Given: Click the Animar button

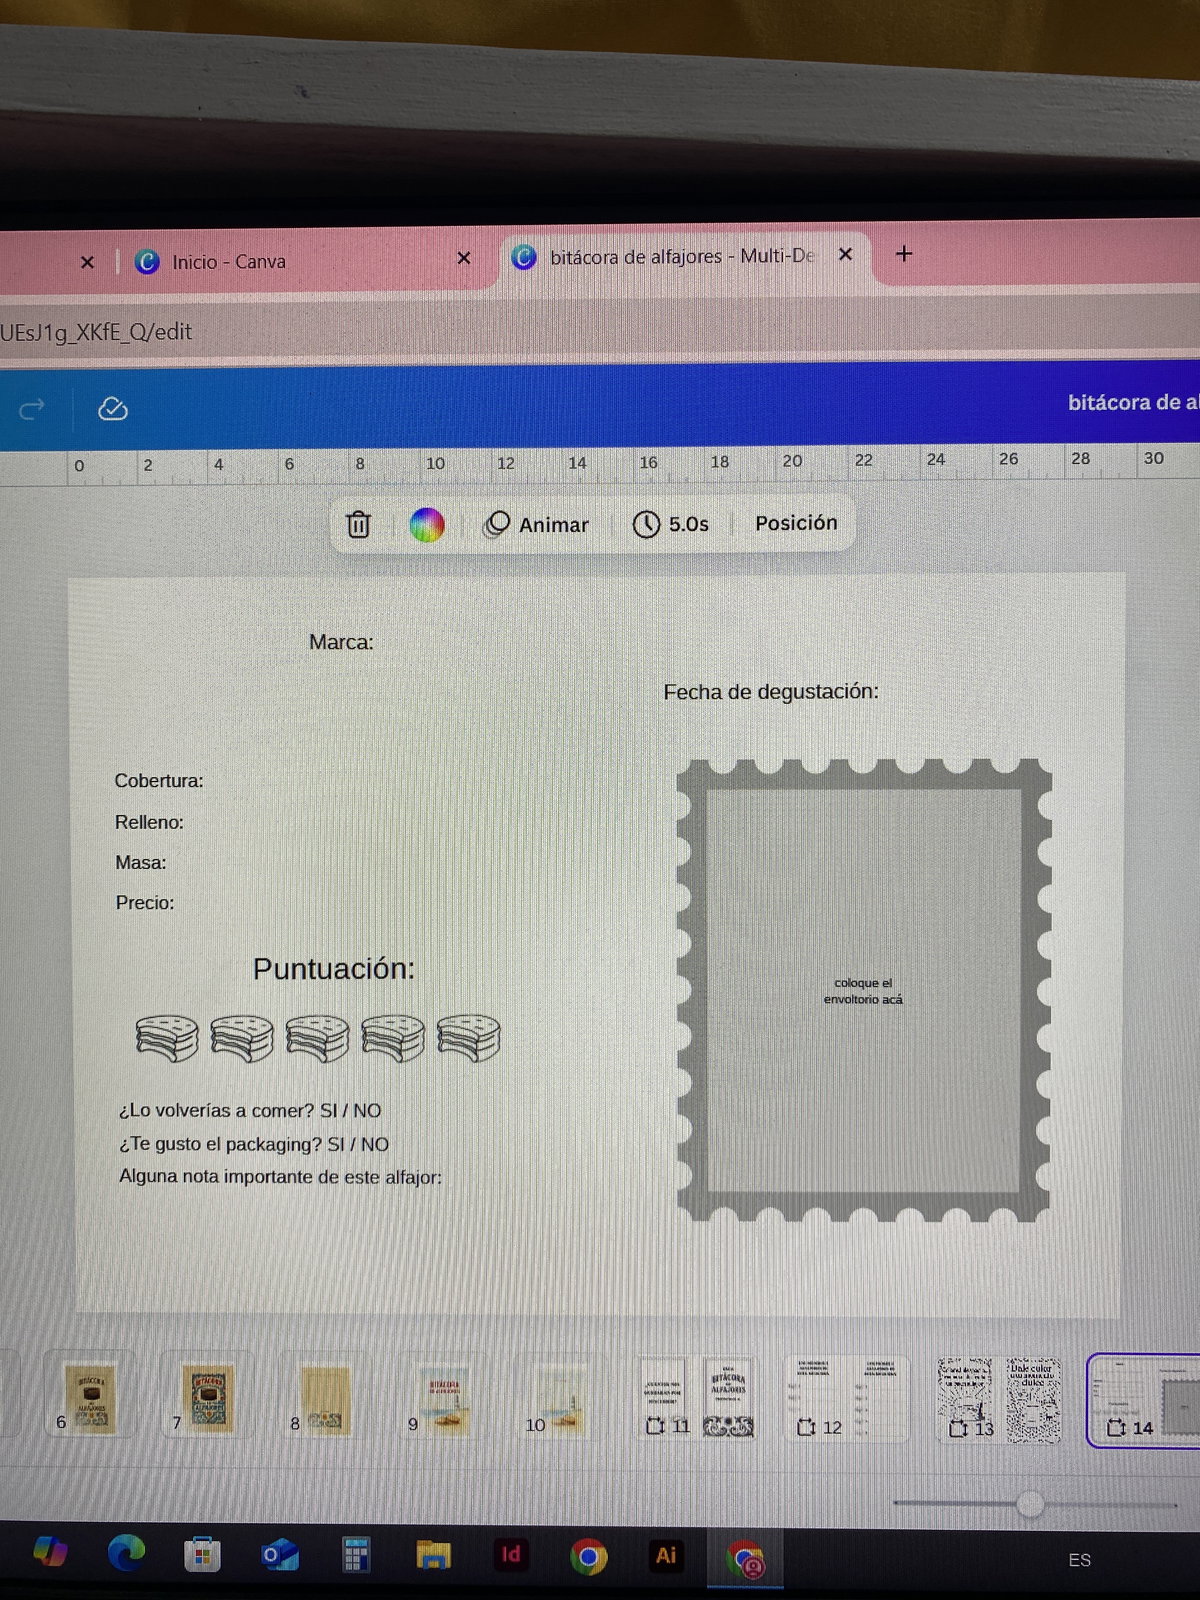Looking at the screenshot, I should coord(537,525).
